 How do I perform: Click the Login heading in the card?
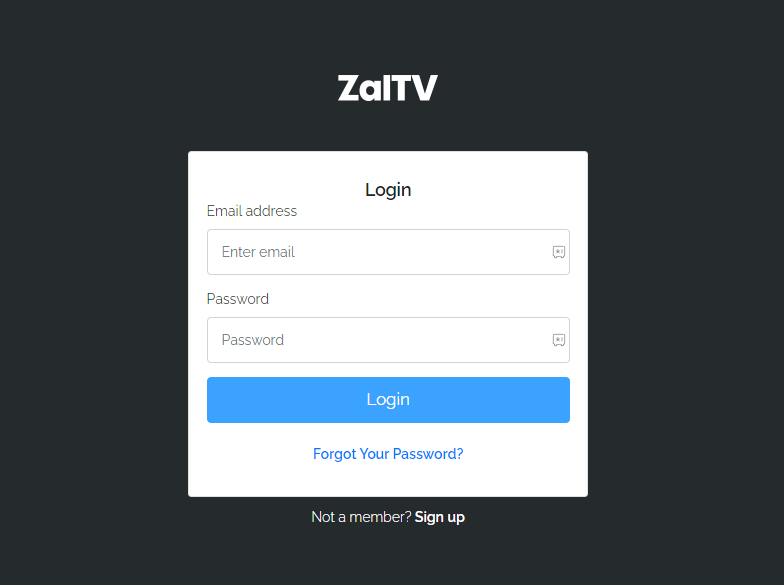tap(388, 190)
